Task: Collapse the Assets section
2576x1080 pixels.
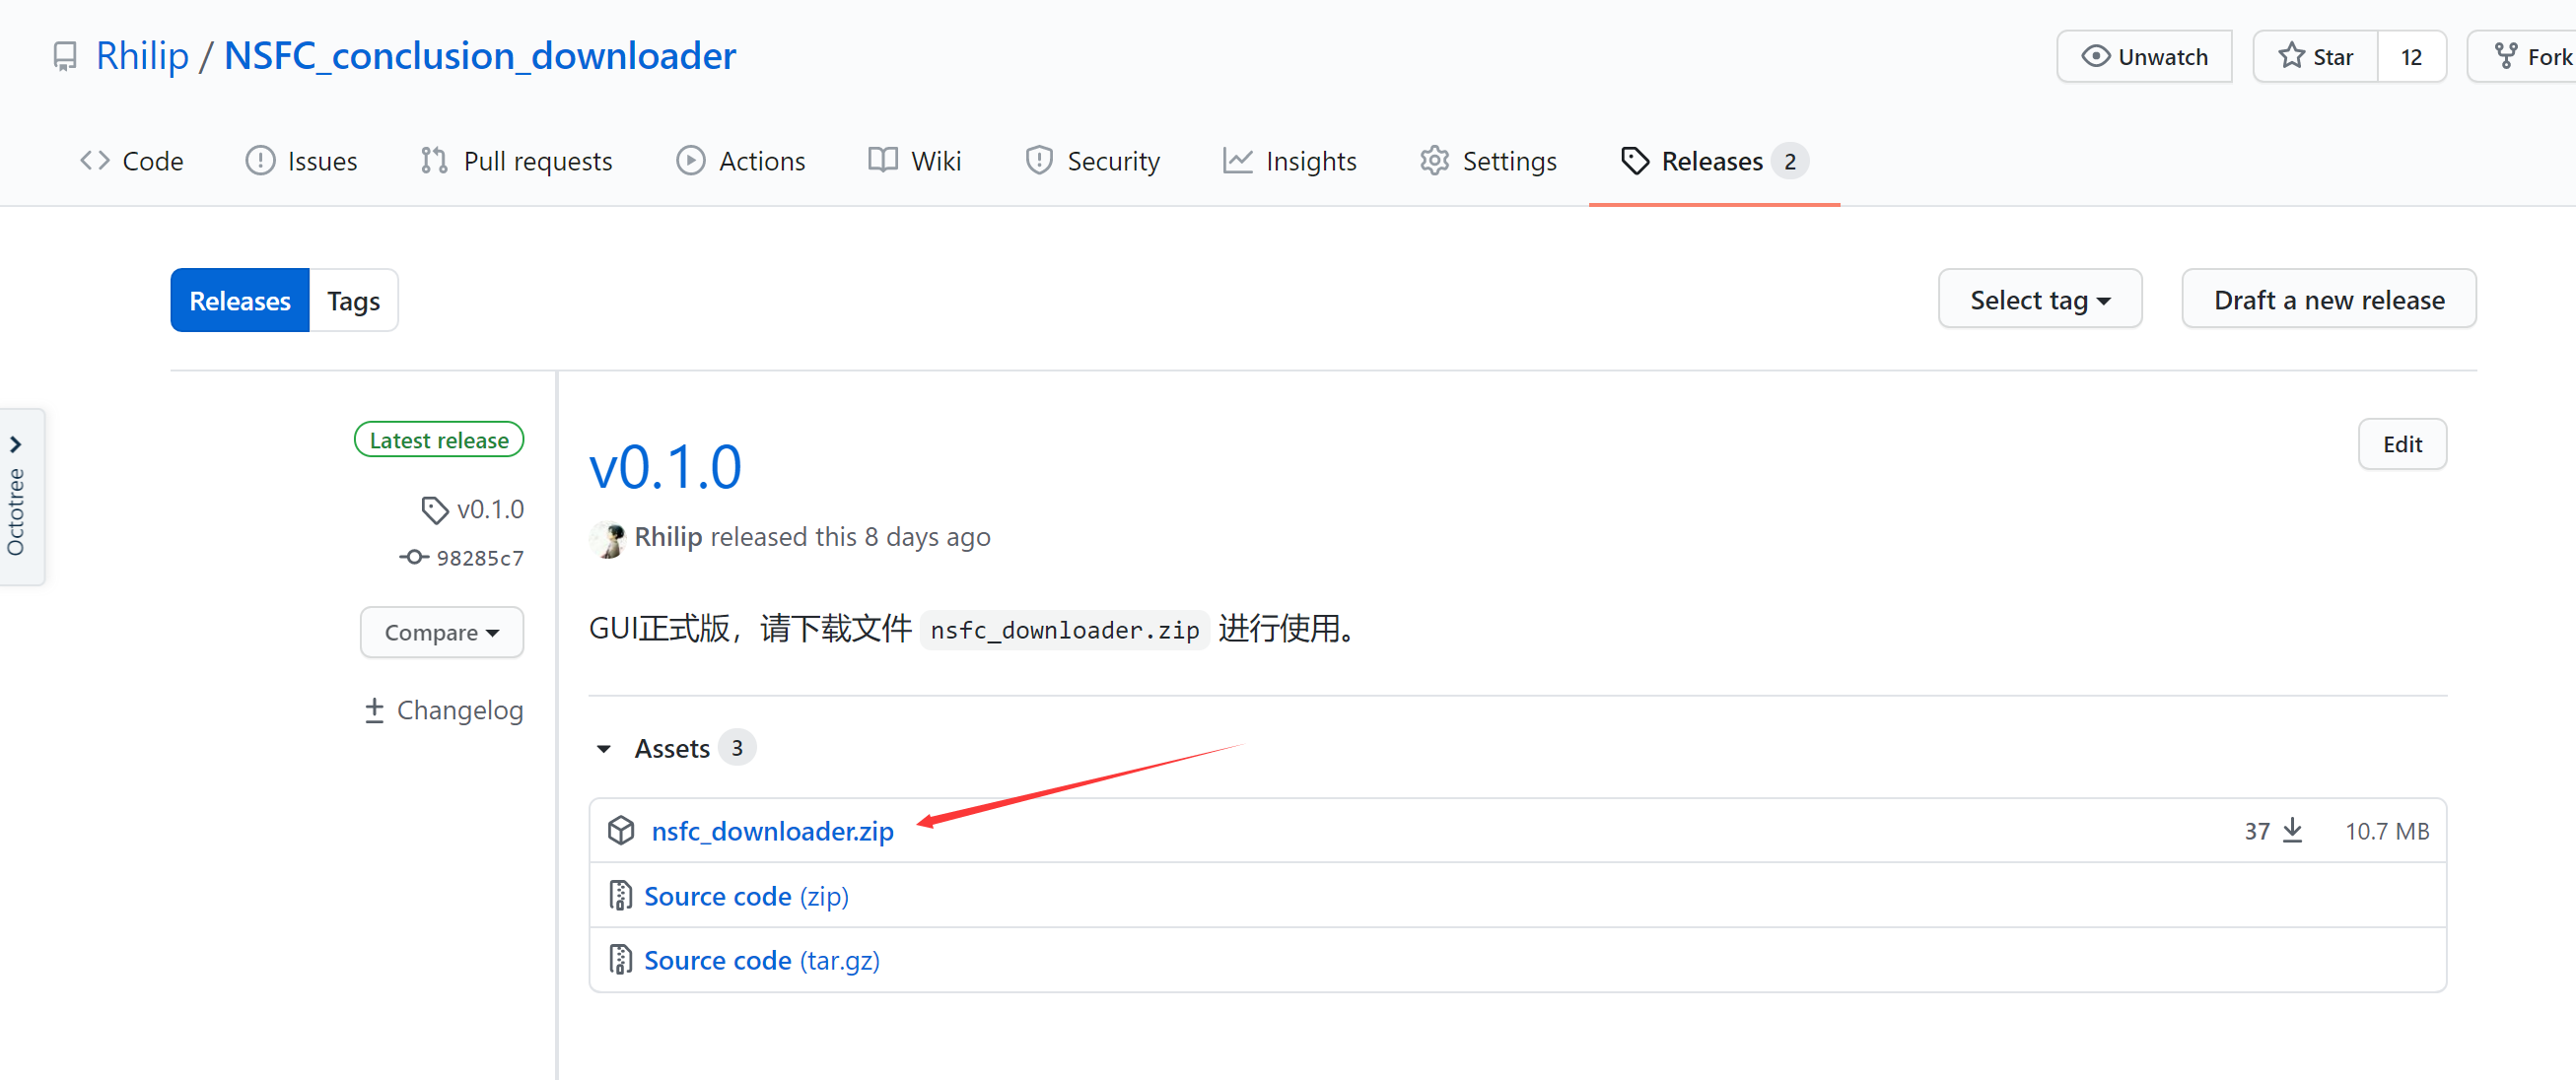Action: (x=604, y=749)
